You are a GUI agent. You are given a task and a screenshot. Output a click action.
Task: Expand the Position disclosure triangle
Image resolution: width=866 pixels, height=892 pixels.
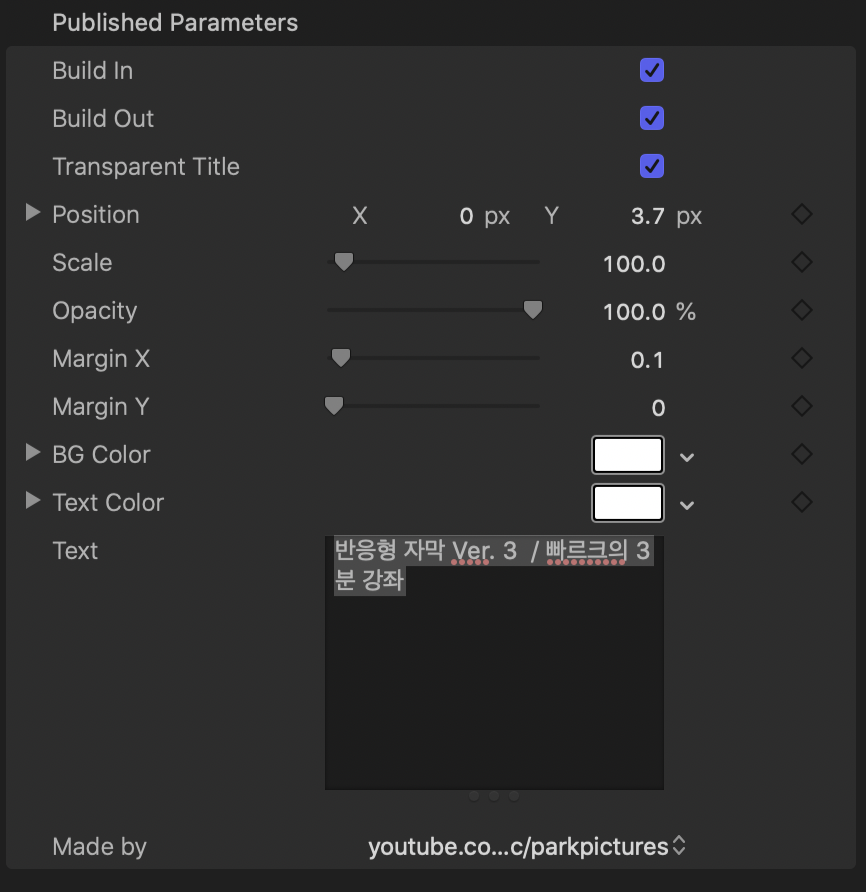tap(33, 213)
